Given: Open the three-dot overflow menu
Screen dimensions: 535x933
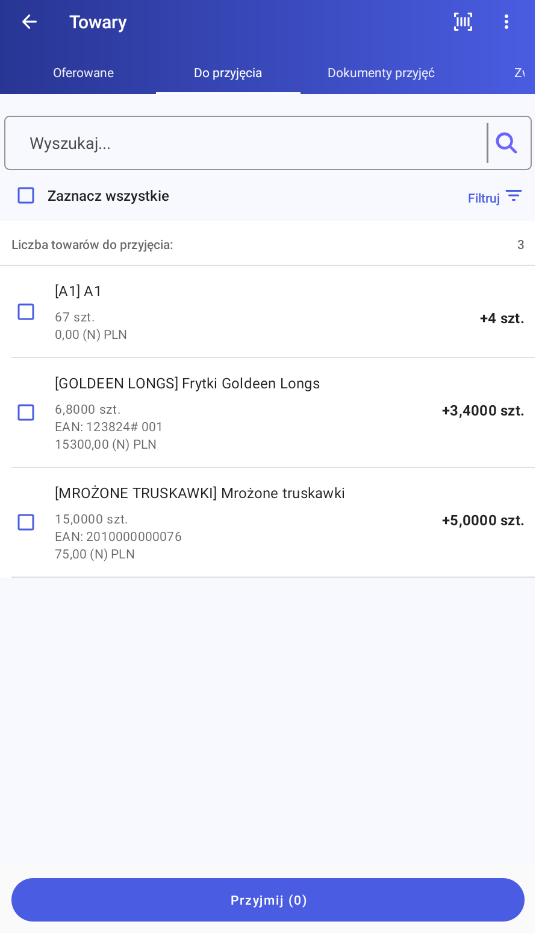Looking at the screenshot, I should pyautogui.click(x=506, y=22).
